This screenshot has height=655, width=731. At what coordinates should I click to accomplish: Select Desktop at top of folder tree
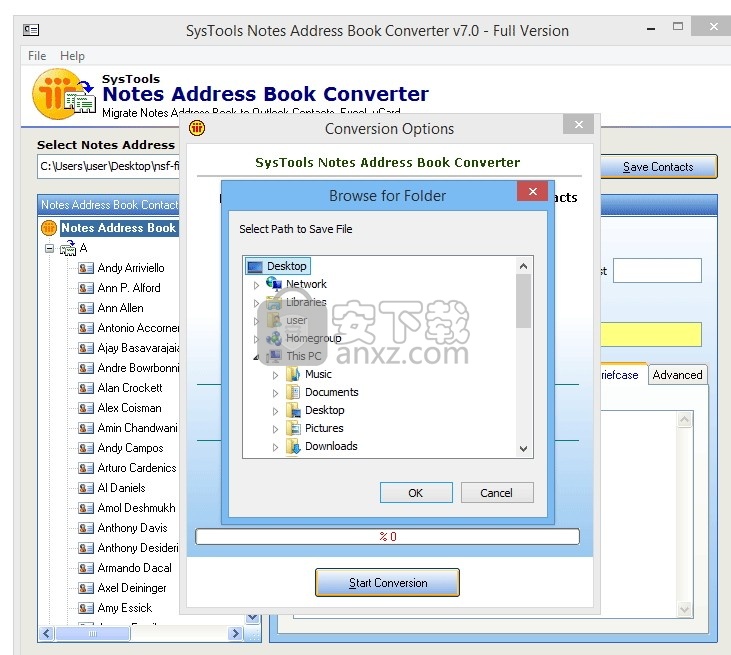(x=277, y=266)
